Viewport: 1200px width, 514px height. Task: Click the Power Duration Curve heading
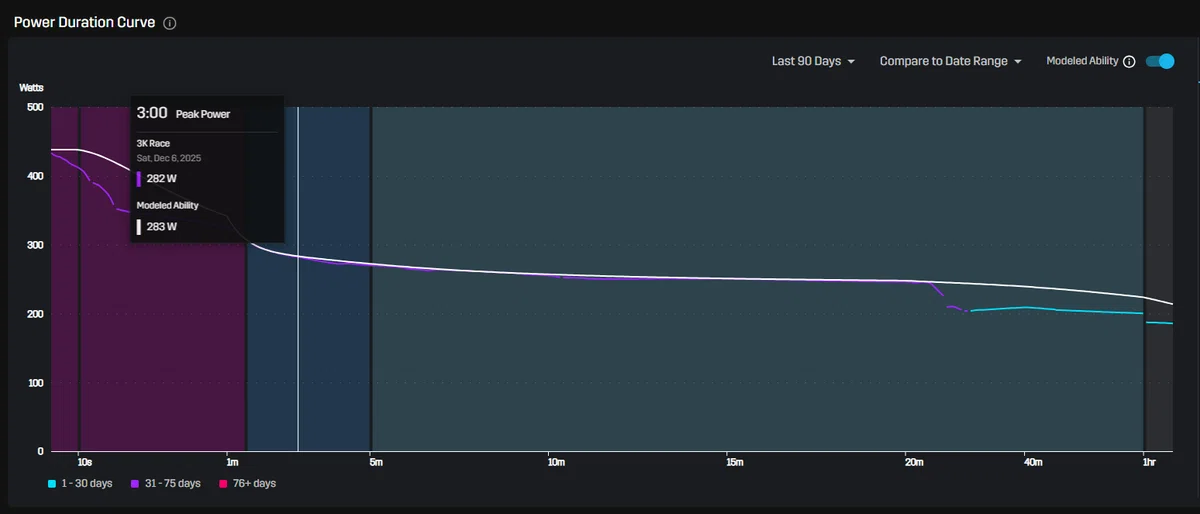(84, 22)
